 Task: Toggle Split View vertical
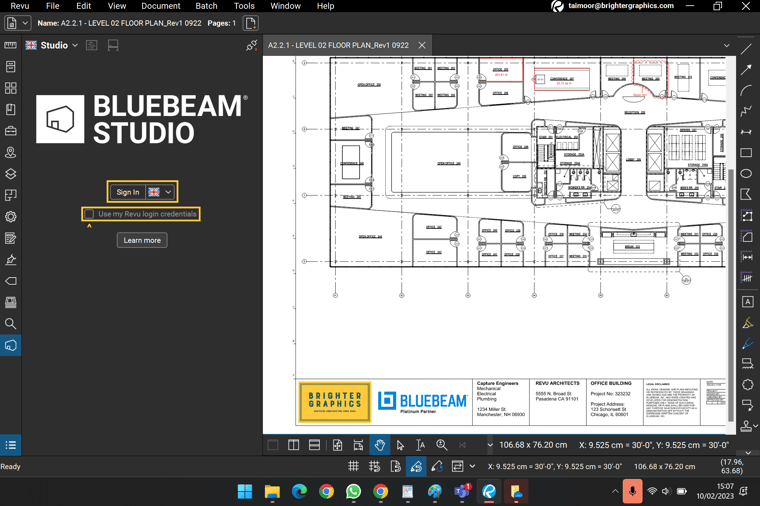pos(293,445)
